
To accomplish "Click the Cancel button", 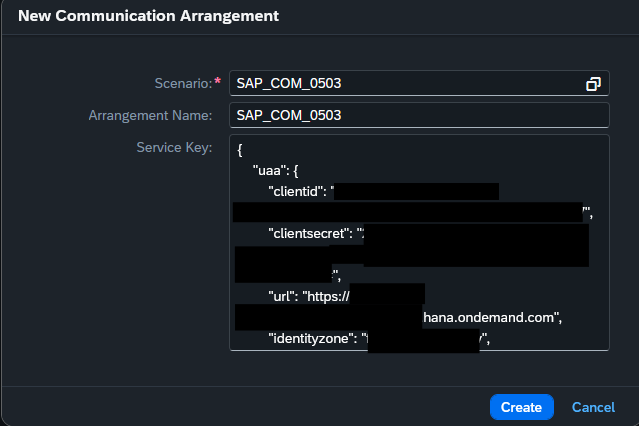I will [x=593, y=407].
